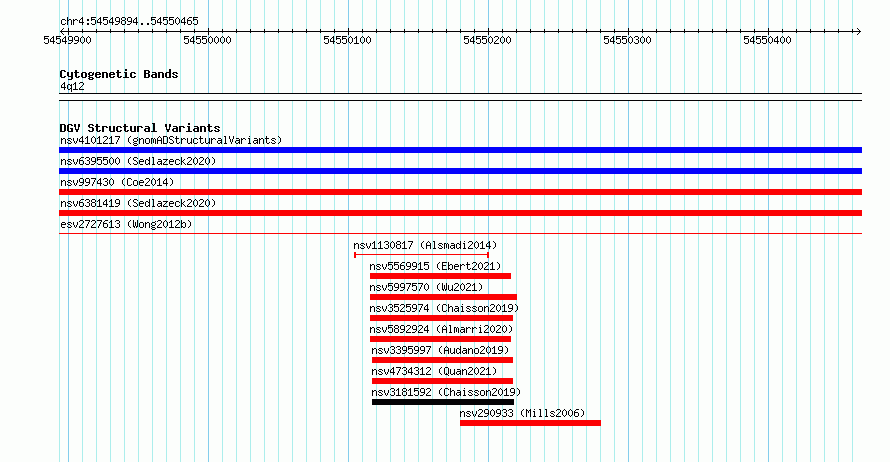
Task: Open the nsv3525974 (Chaisson2019) label
Action: click(444, 308)
